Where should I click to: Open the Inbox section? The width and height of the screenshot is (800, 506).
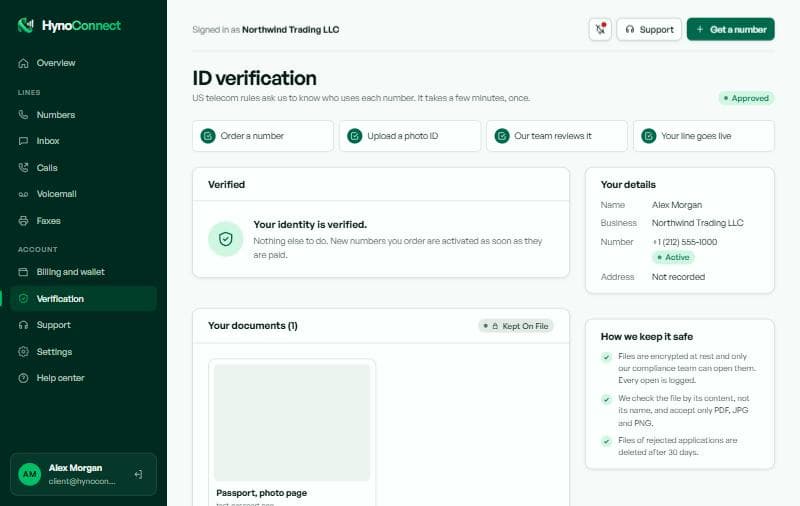[83, 141]
